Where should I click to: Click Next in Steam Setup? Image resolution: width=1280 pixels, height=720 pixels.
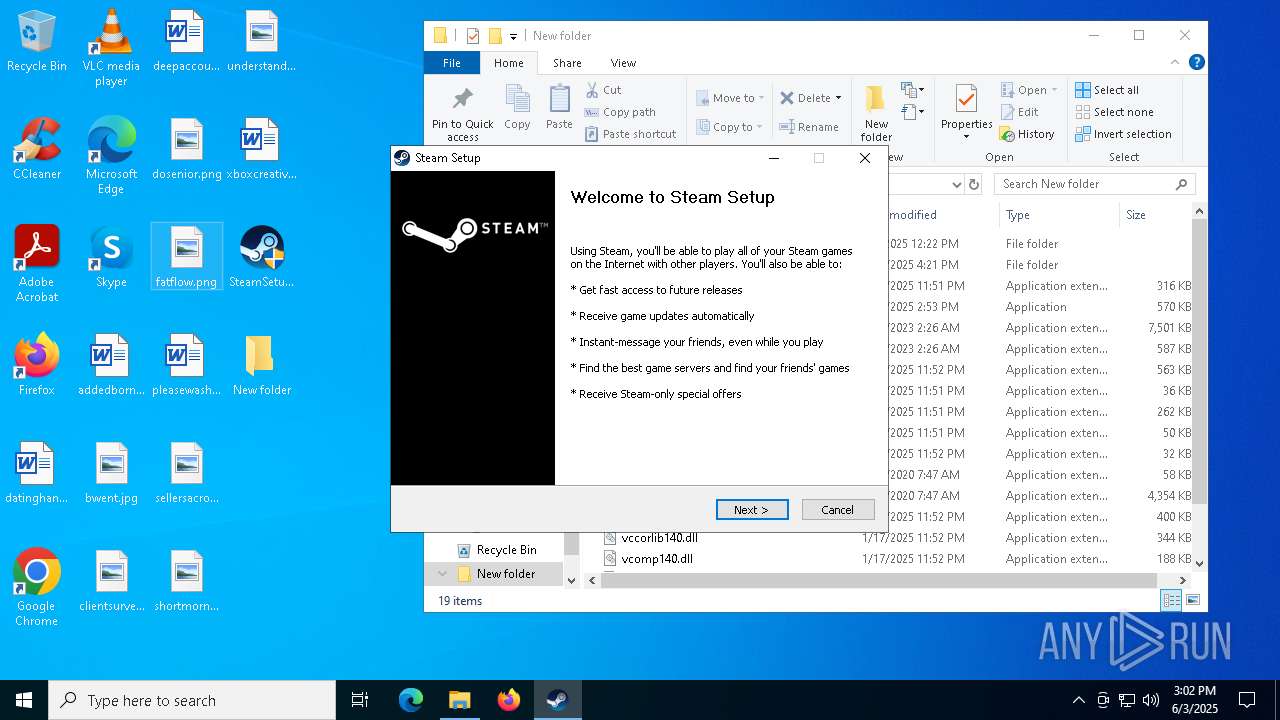[752, 510]
